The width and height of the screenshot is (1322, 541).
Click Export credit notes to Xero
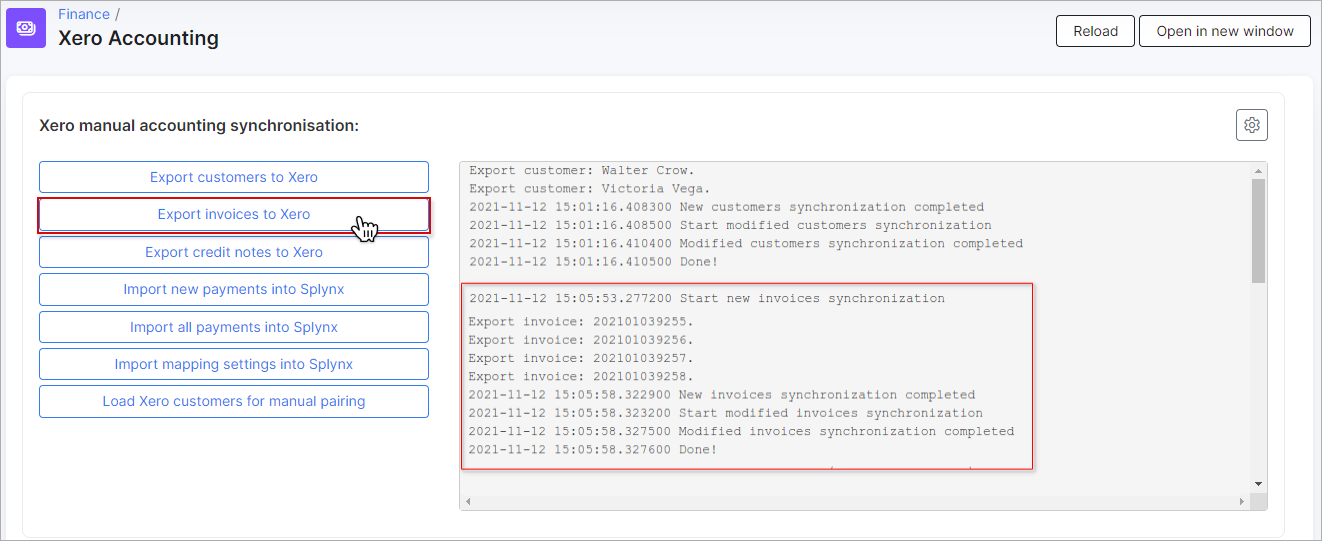[x=234, y=252]
